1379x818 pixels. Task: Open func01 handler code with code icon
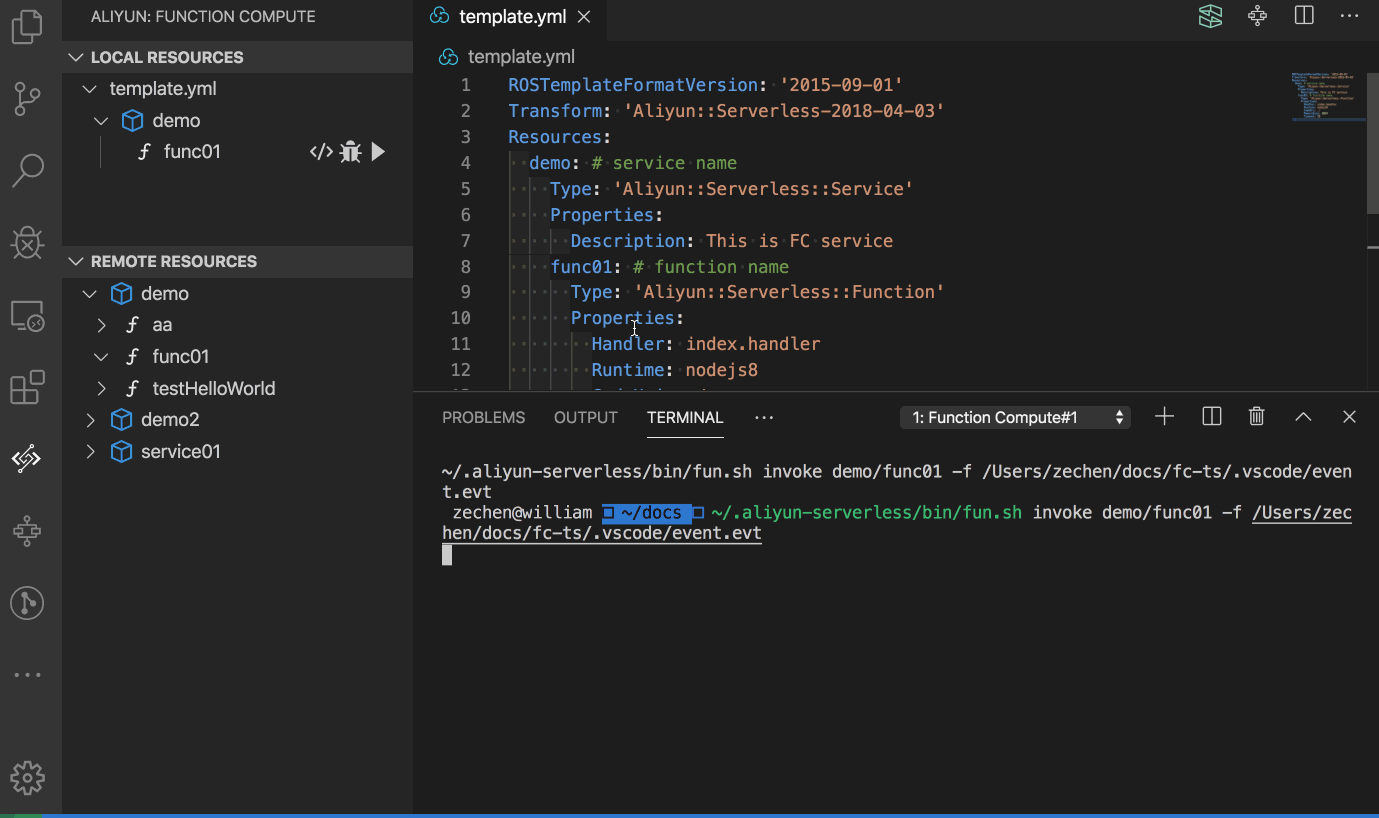pos(321,152)
